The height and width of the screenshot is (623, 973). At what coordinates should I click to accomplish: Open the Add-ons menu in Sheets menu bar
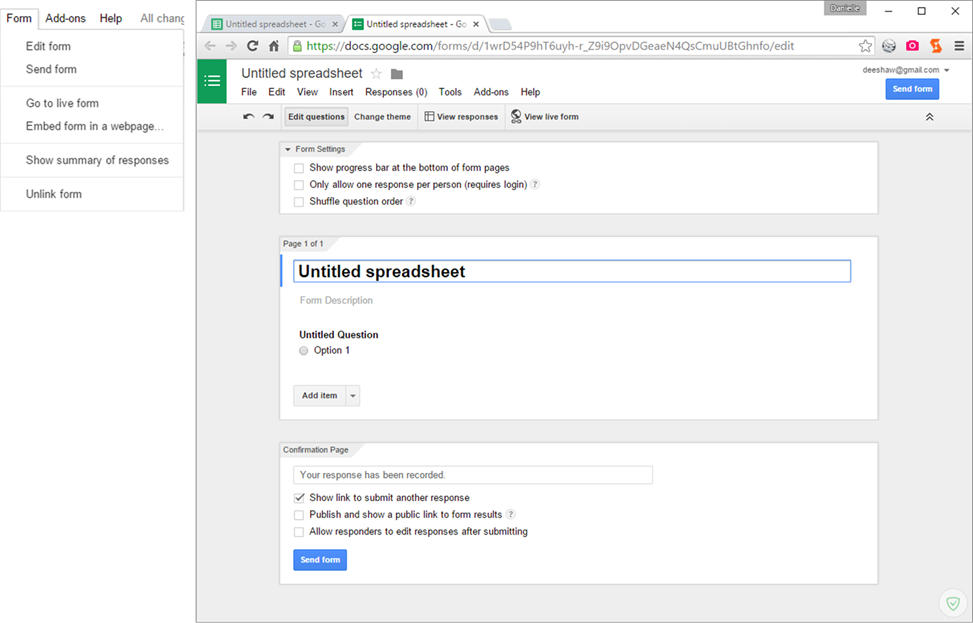(x=65, y=18)
